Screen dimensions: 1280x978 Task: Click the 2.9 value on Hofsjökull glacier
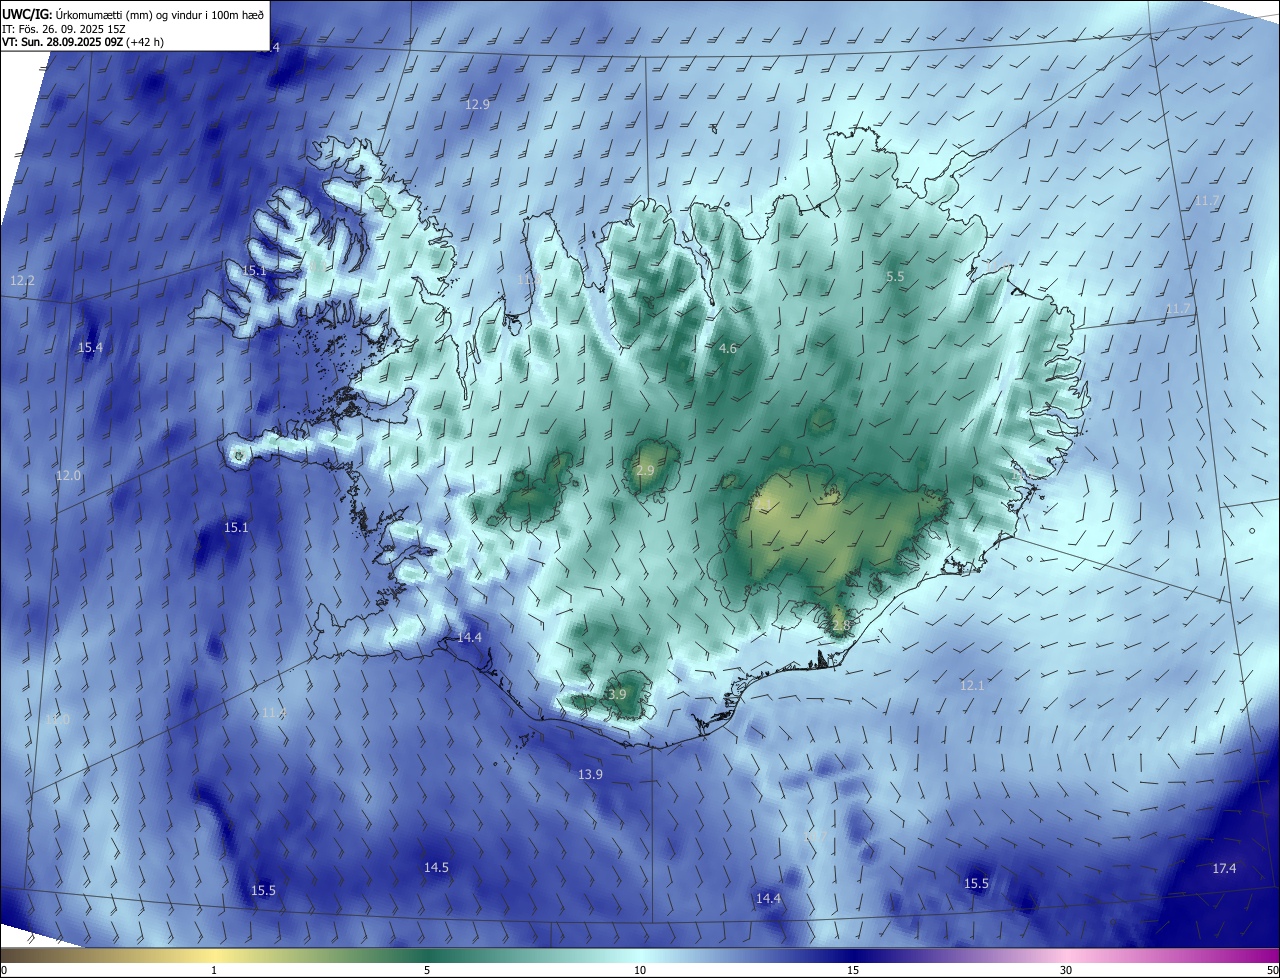tap(645, 471)
